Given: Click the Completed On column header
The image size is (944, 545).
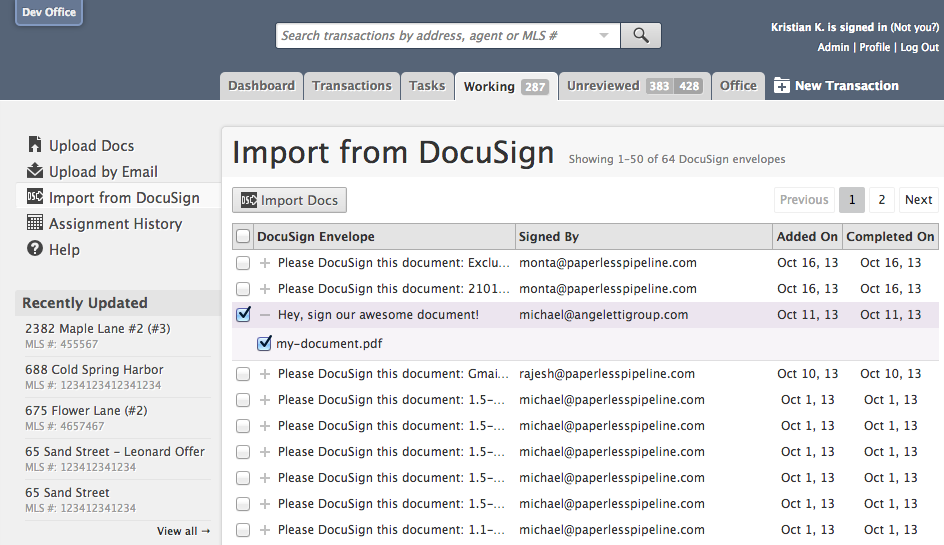Looking at the screenshot, I should tap(890, 237).
